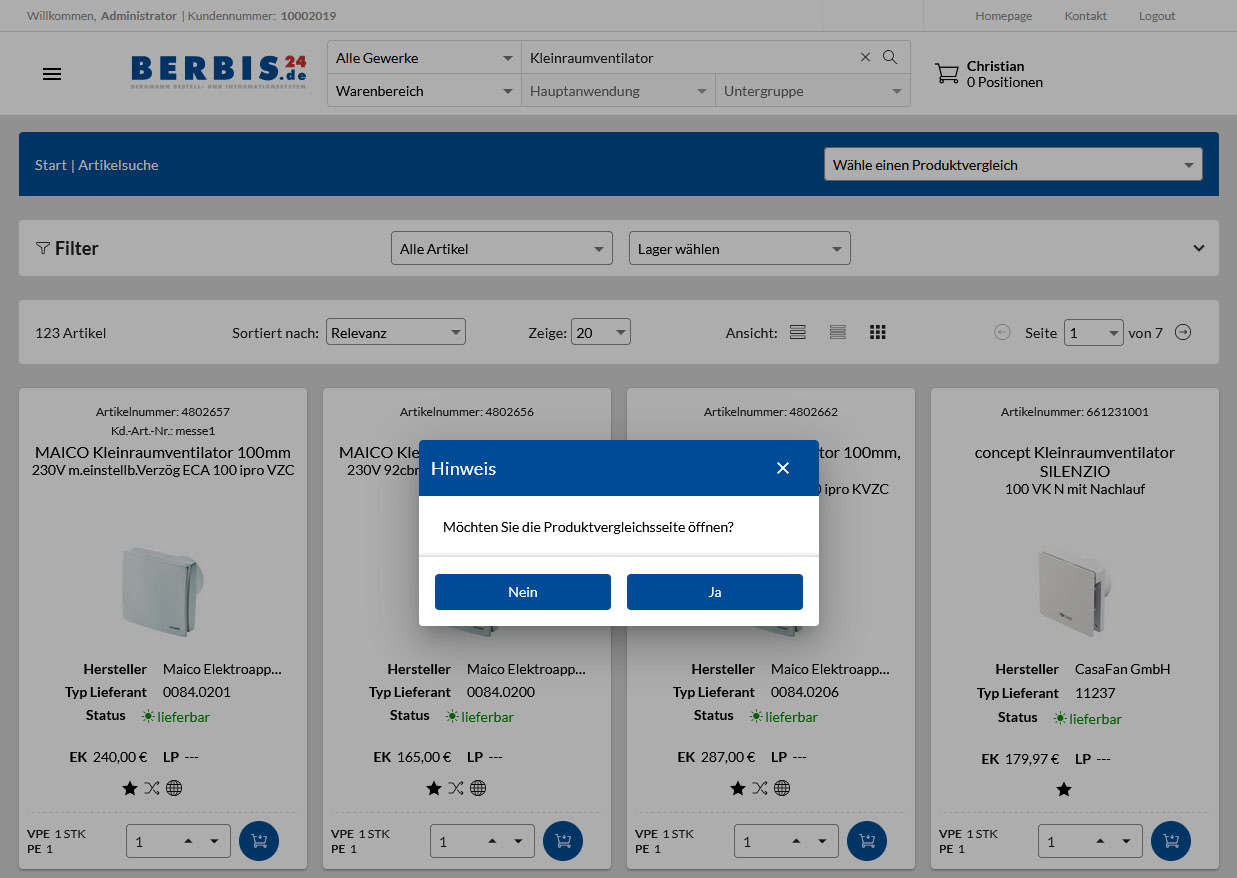Image resolution: width=1237 pixels, height=878 pixels.
Task: Go to next results page arrow
Action: pyautogui.click(x=1183, y=332)
